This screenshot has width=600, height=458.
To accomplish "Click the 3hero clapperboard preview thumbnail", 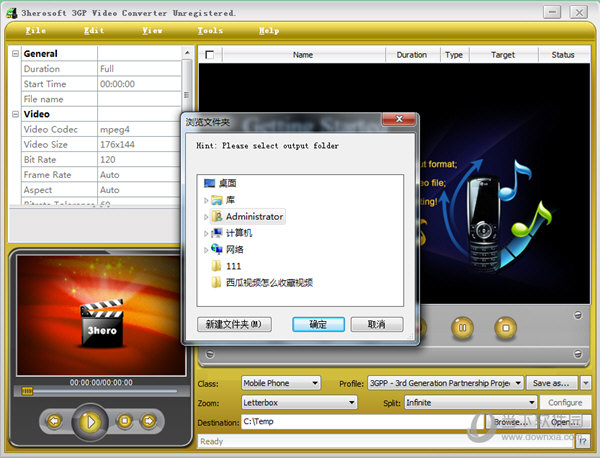I will point(102,324).
